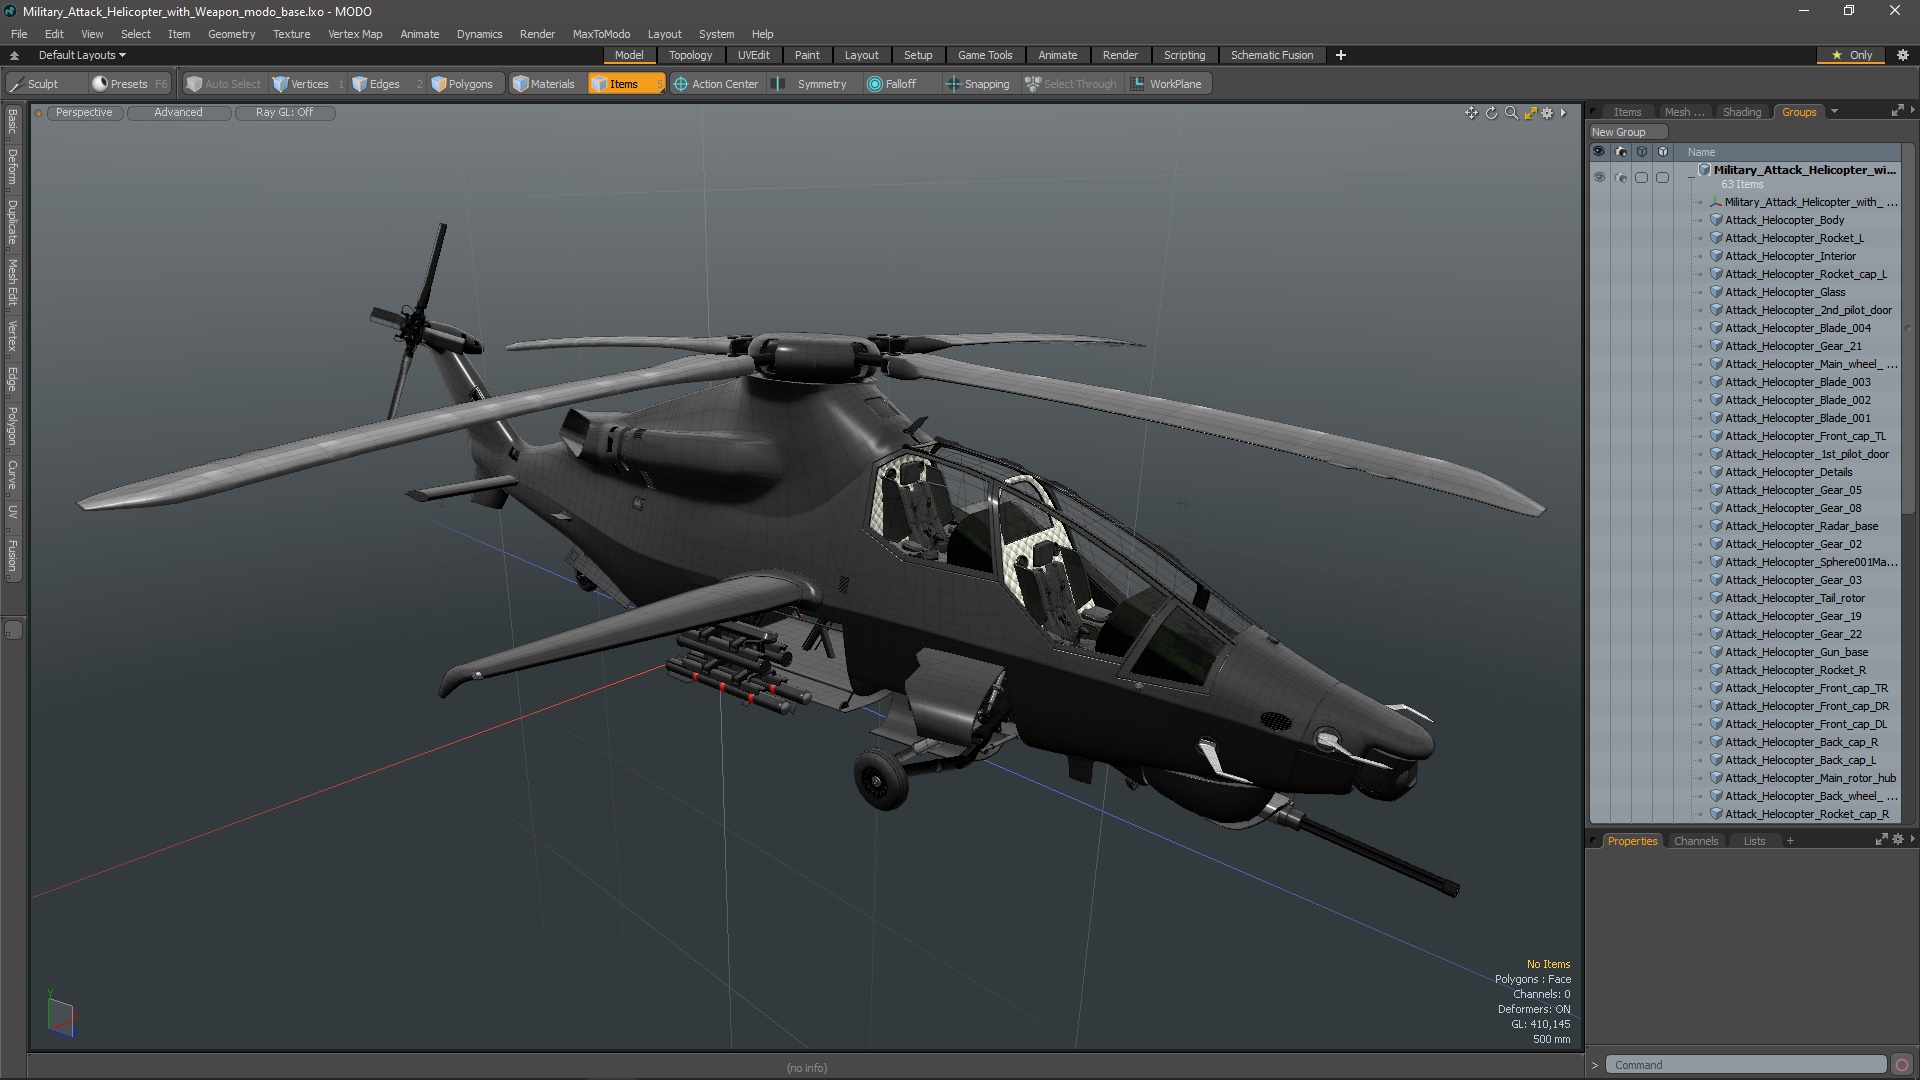
Task: Toggle visibility eye of Military_Attack_Helicopter group
Action: [1598, 178]
